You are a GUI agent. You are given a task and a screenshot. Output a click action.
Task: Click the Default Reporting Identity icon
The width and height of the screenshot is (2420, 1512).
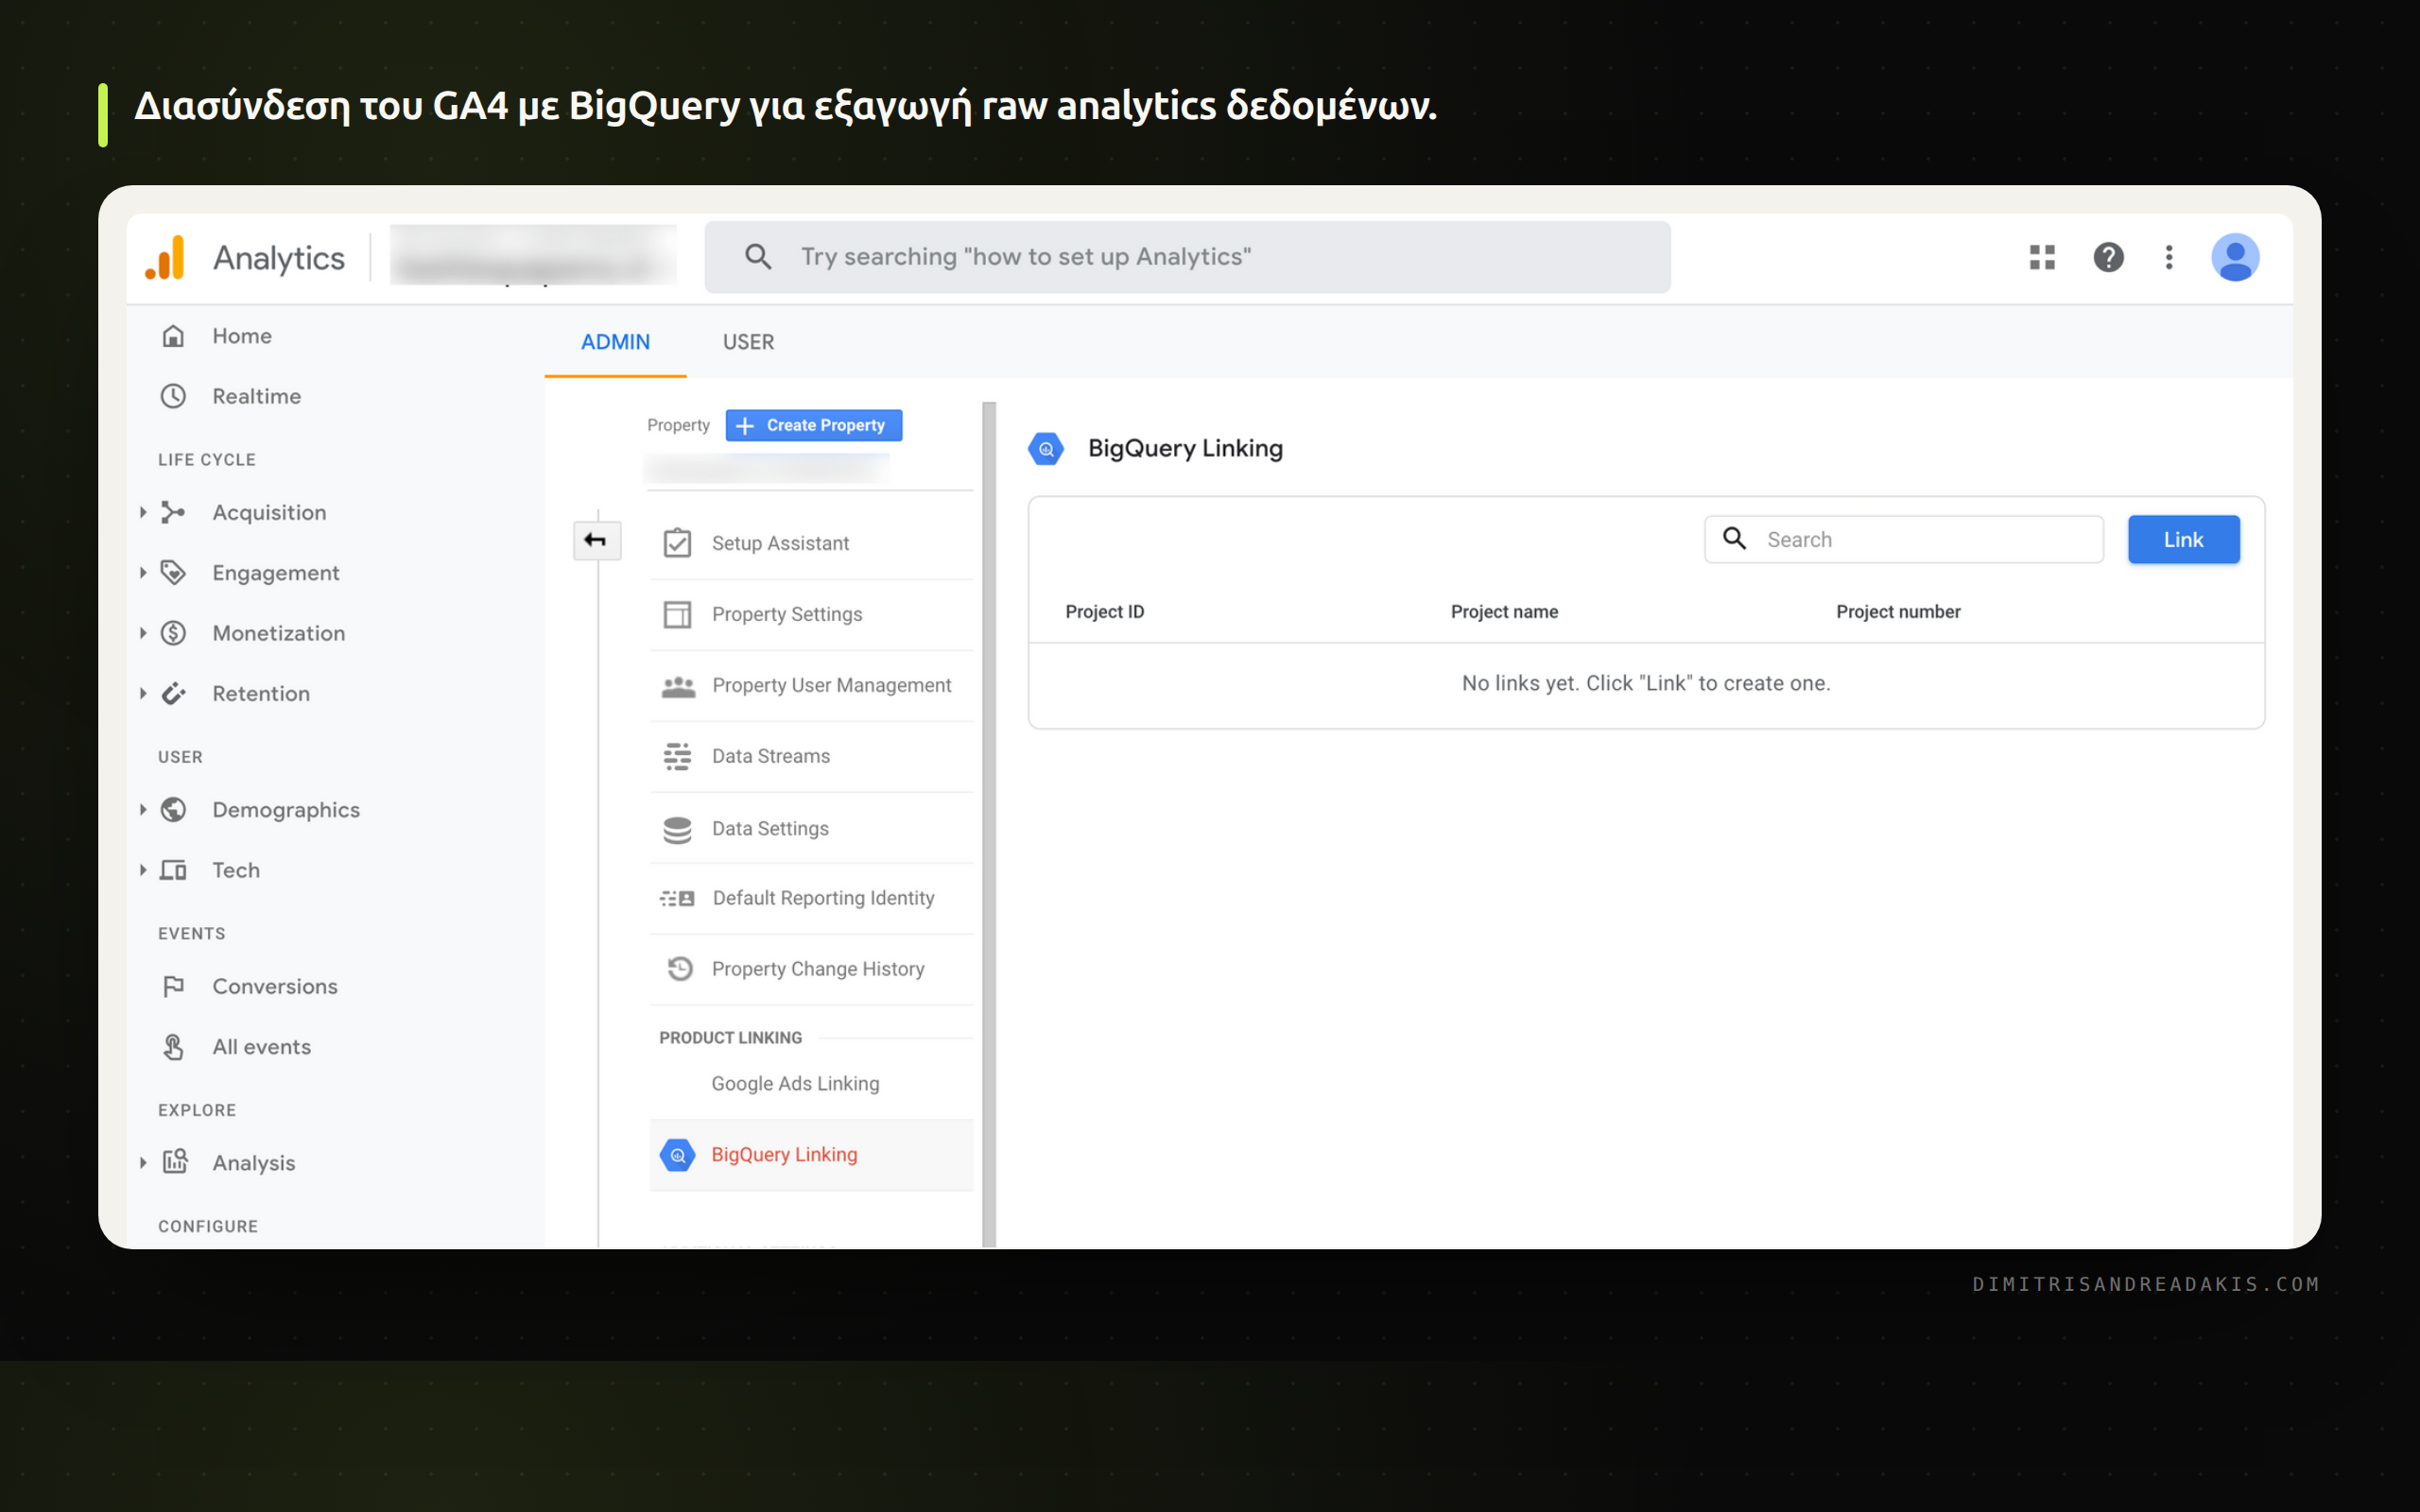tap(677, 898)
